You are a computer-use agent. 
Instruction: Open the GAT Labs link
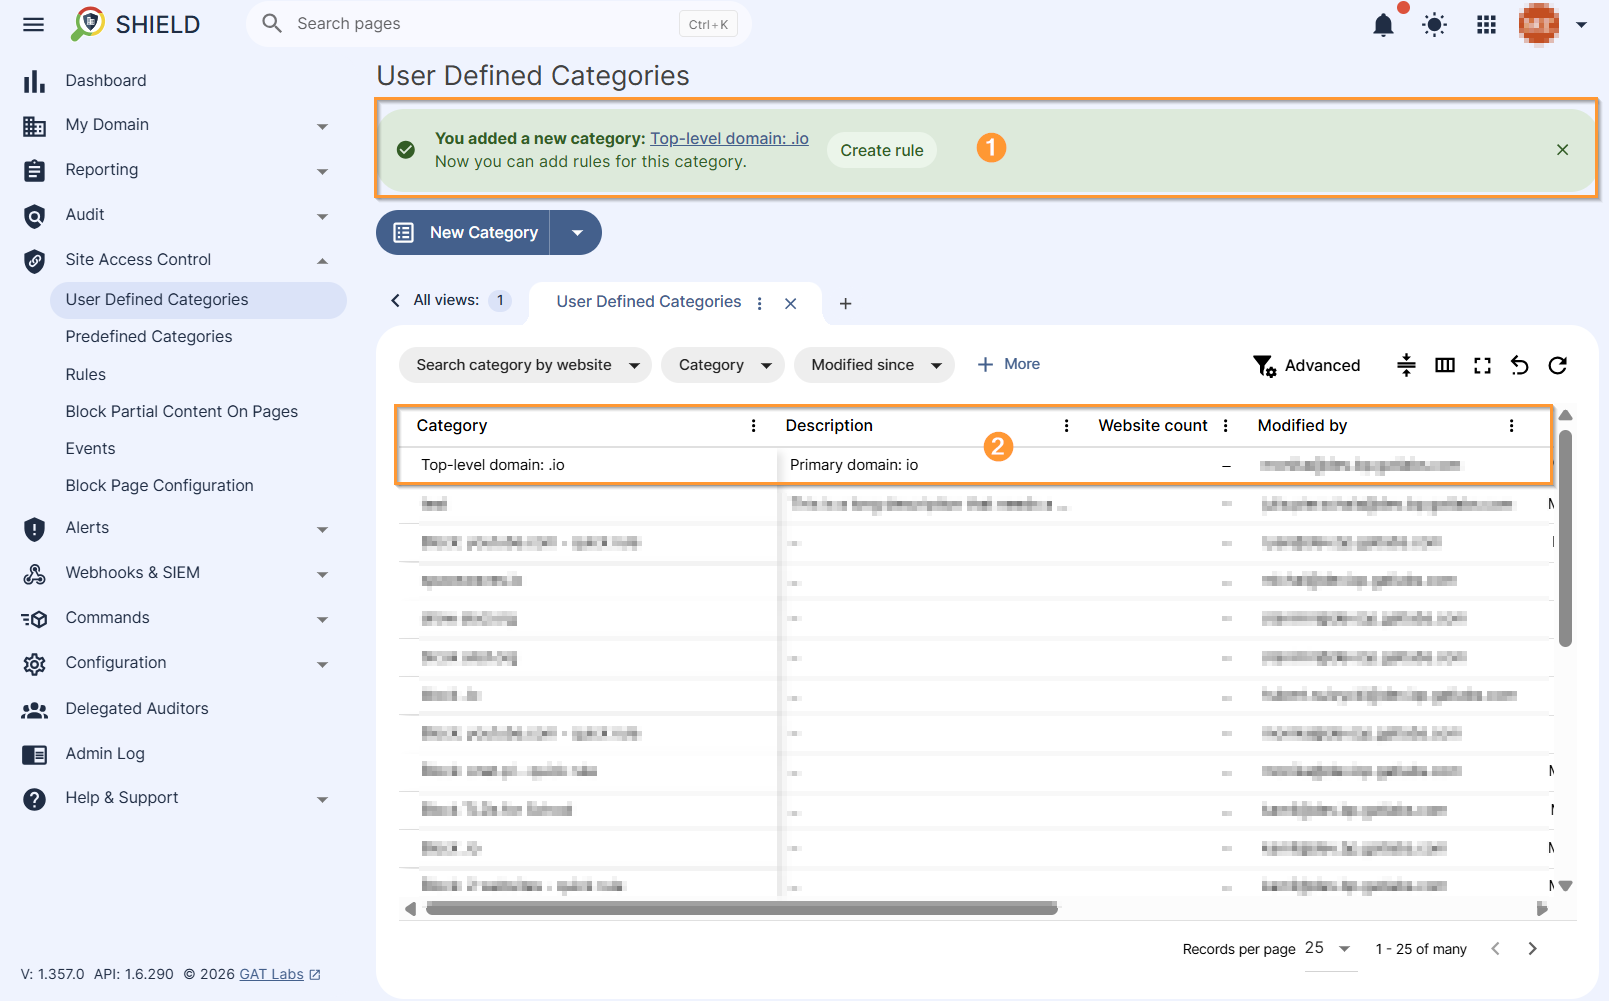pyautogui.click(x=271, y=974)
